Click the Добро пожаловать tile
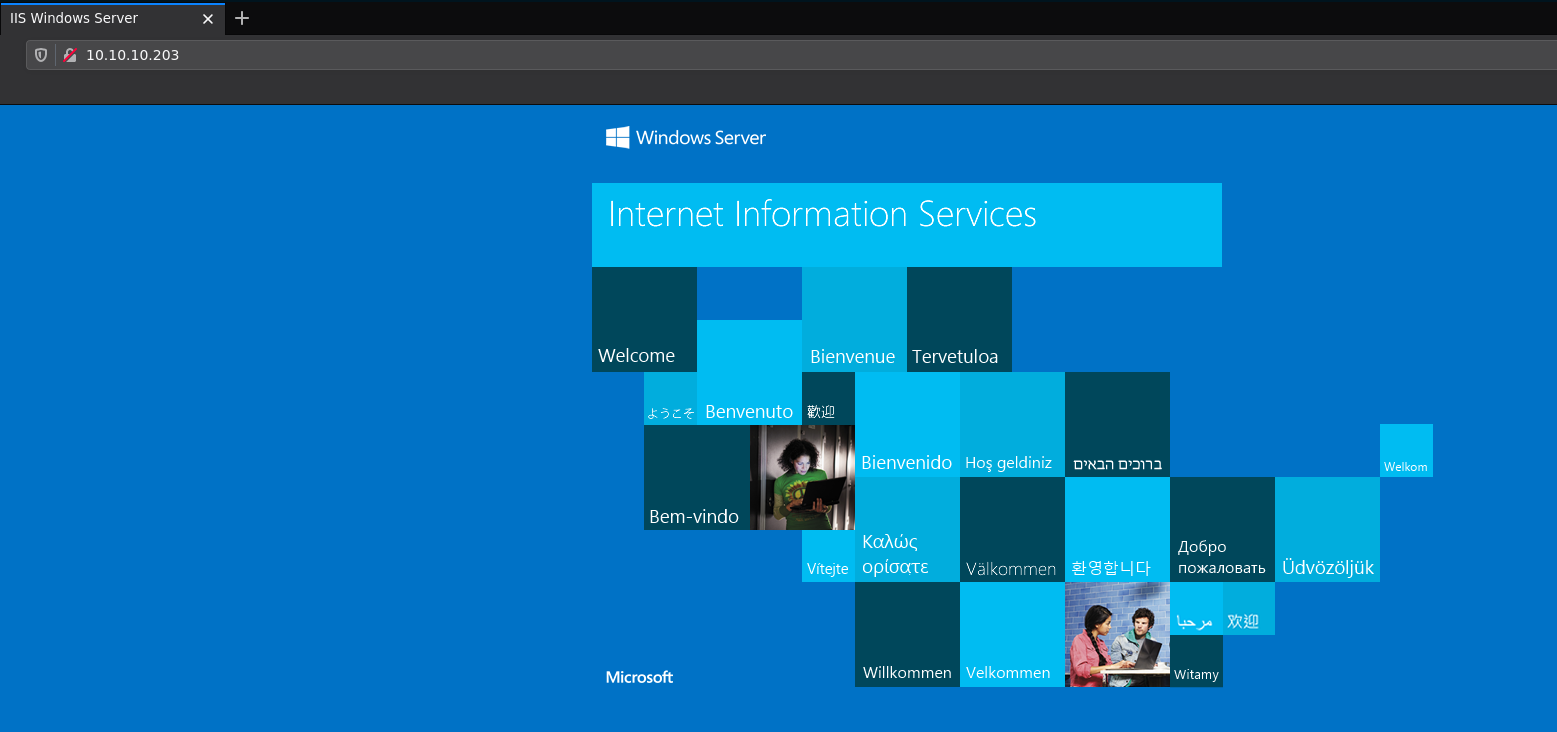1557x732 pixels. [1222, 529]
